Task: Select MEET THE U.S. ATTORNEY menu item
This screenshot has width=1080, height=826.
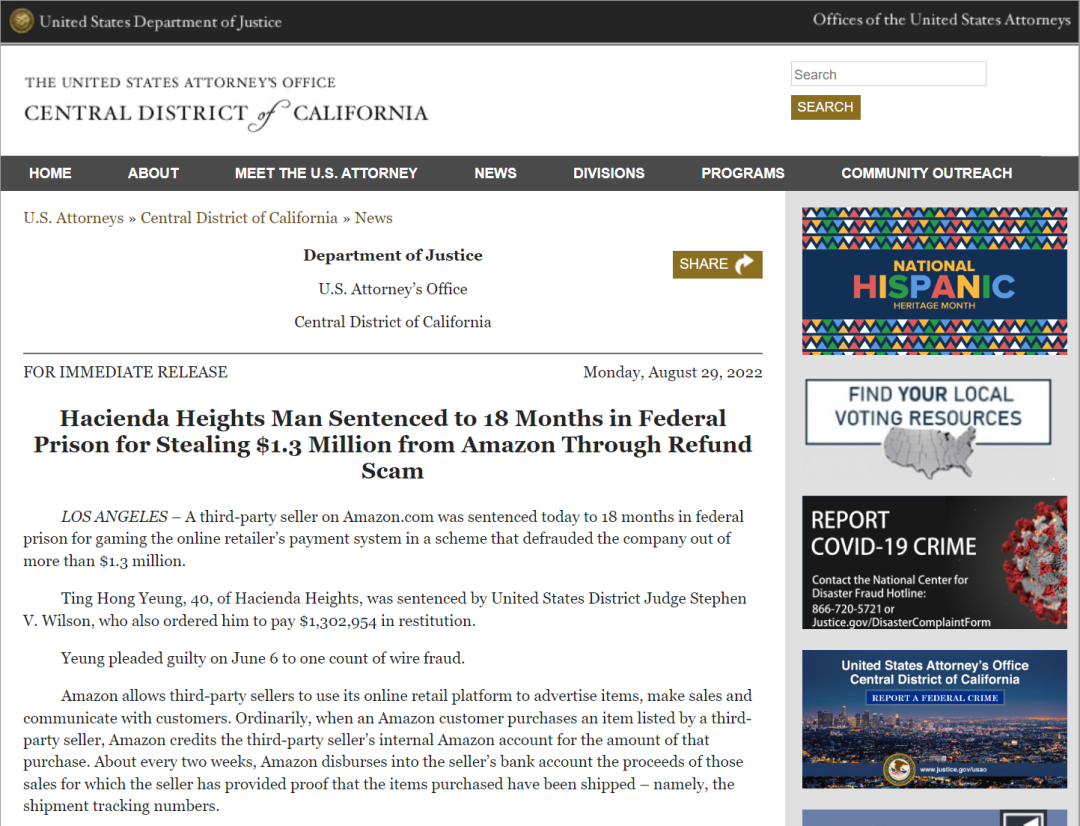Action: click(326, 174)
